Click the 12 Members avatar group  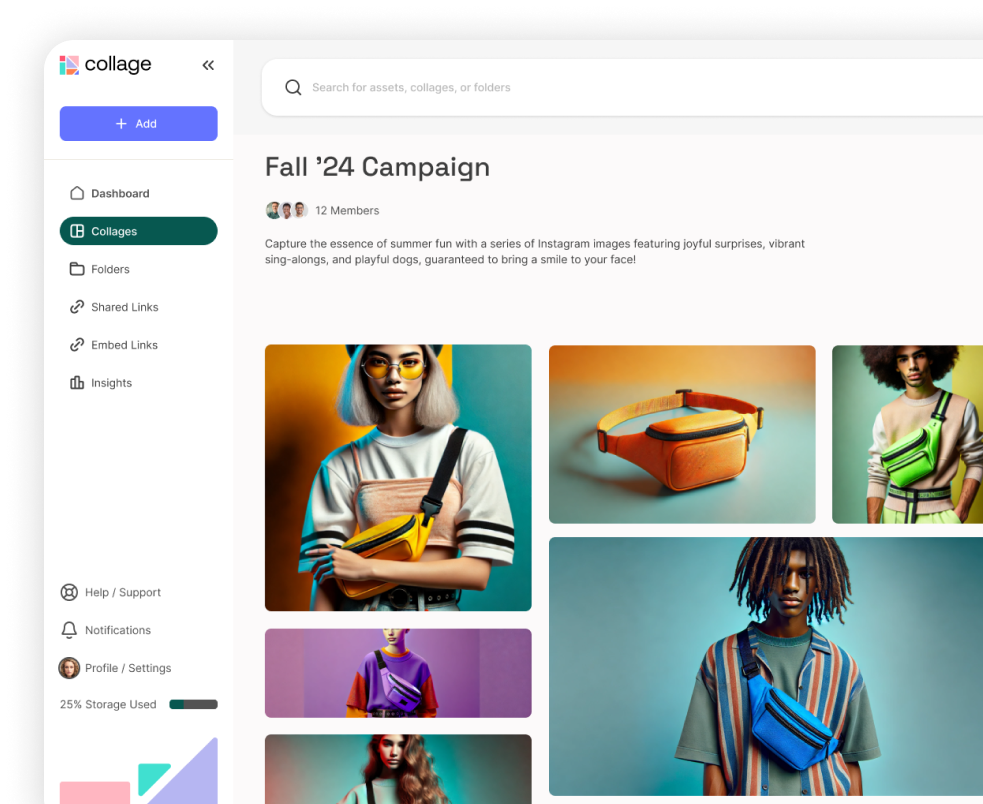(x=287, y=210)
